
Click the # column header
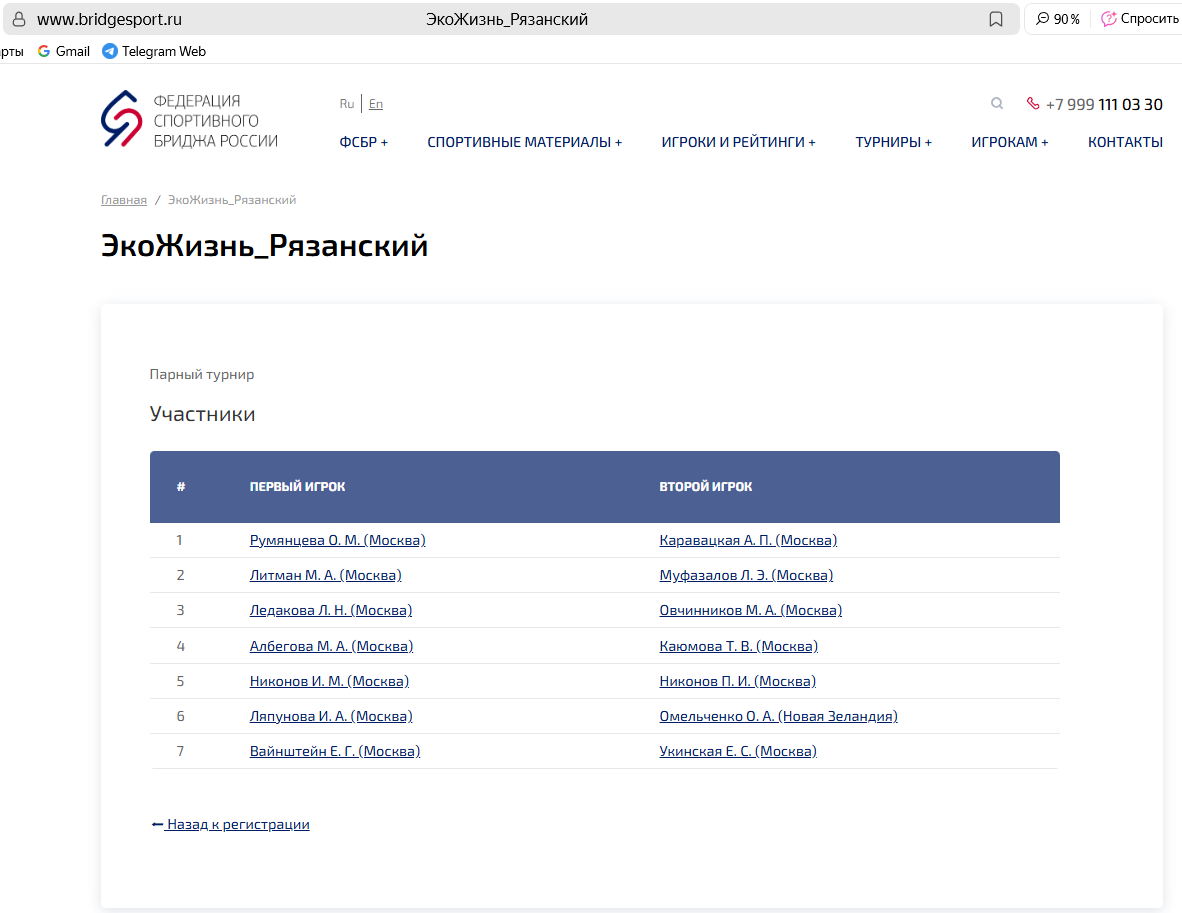(181, 487)
